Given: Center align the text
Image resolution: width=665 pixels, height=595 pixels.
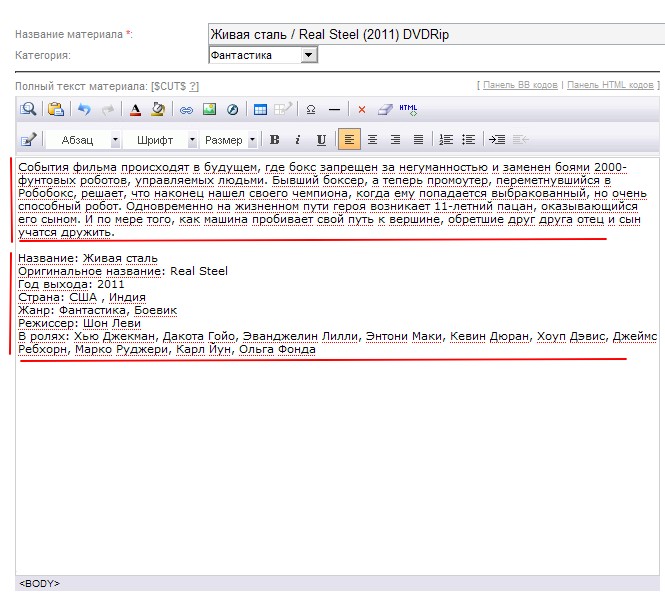Looking at the screenshot, I should point(372,140).
